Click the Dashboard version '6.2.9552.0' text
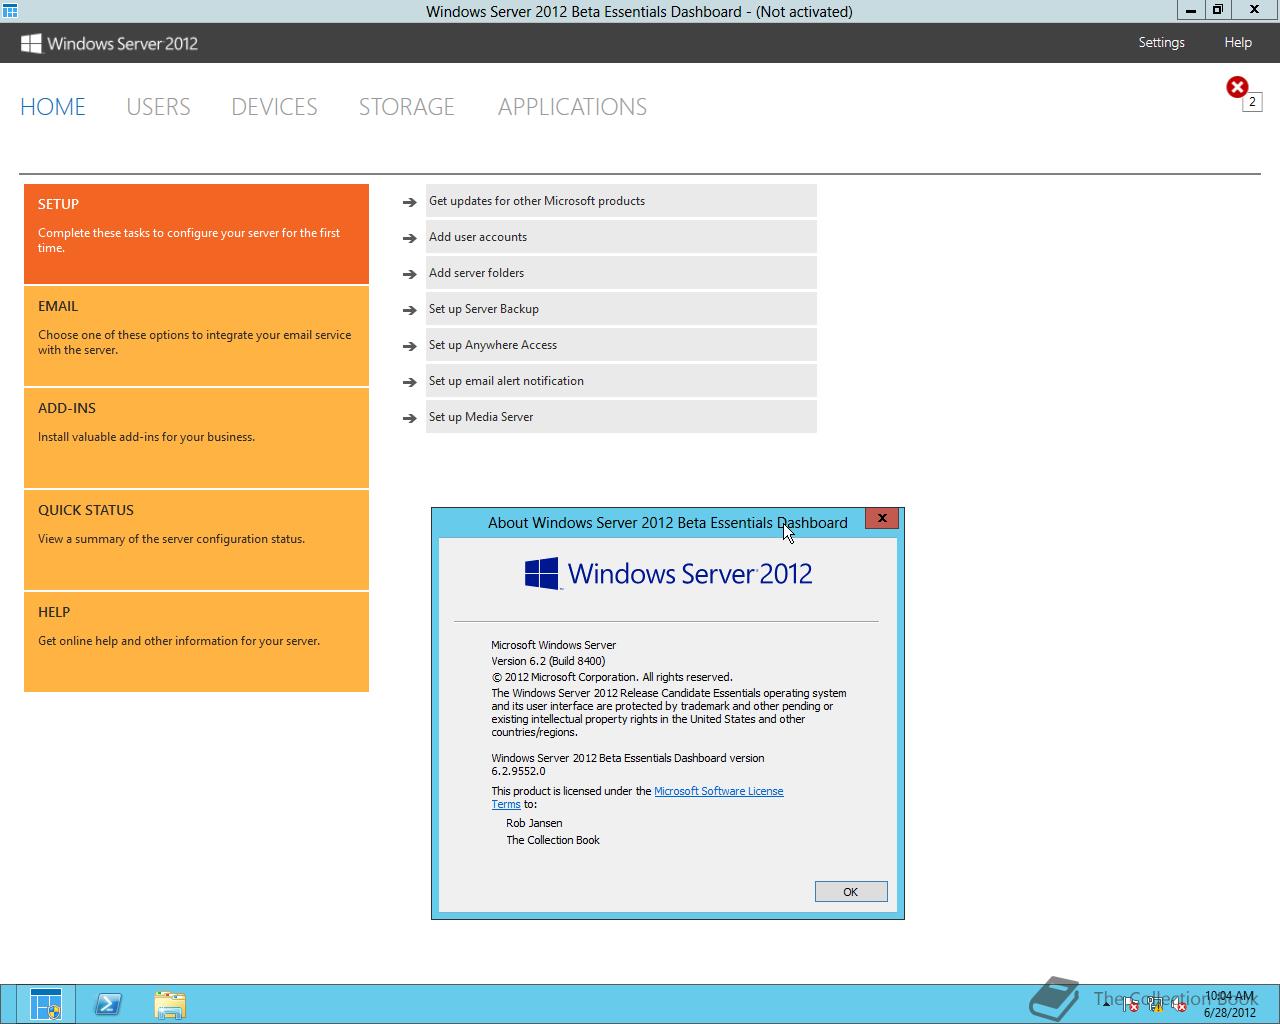Viewport: 1280px width, 1024px height. tap(518, 771)
